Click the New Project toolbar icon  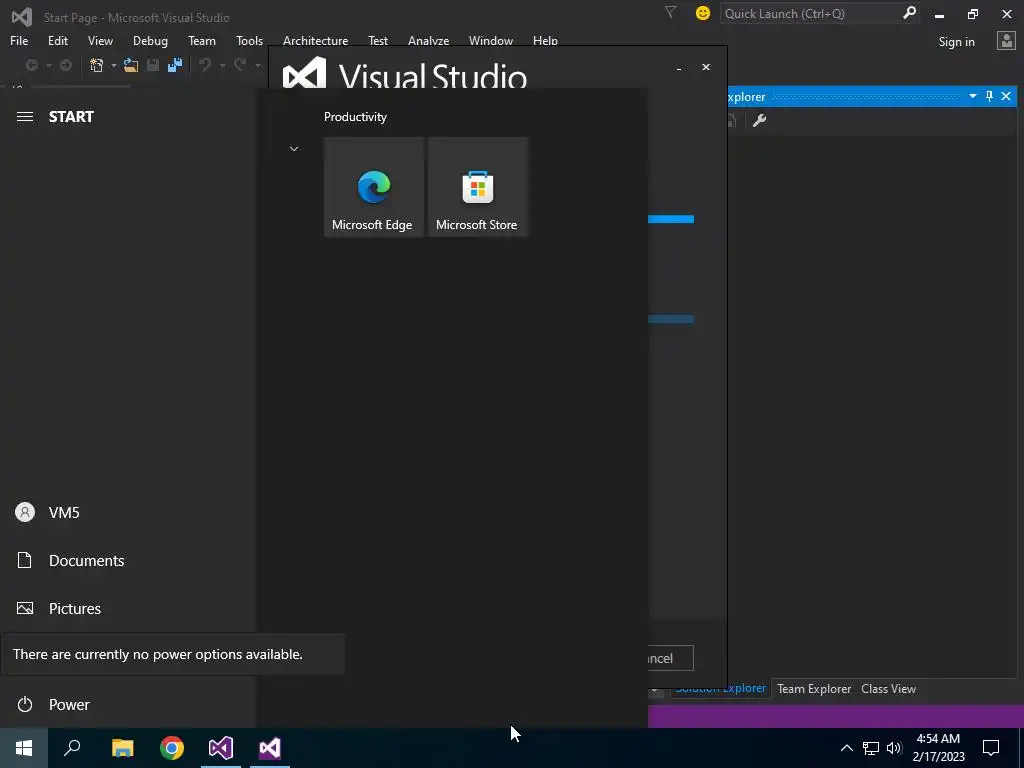point(97,65)
